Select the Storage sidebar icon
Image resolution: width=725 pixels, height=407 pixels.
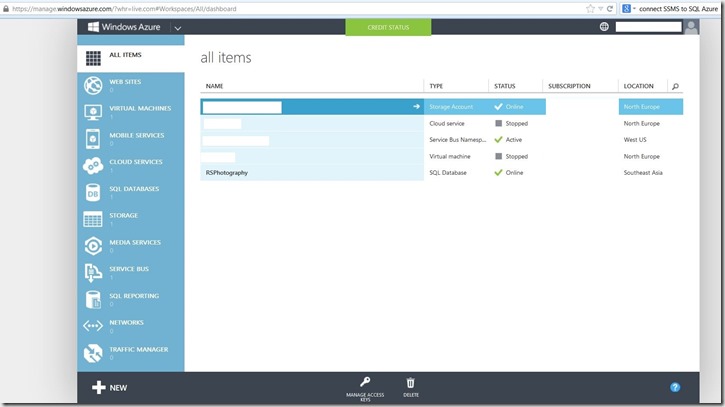click(x=93, y=219)
